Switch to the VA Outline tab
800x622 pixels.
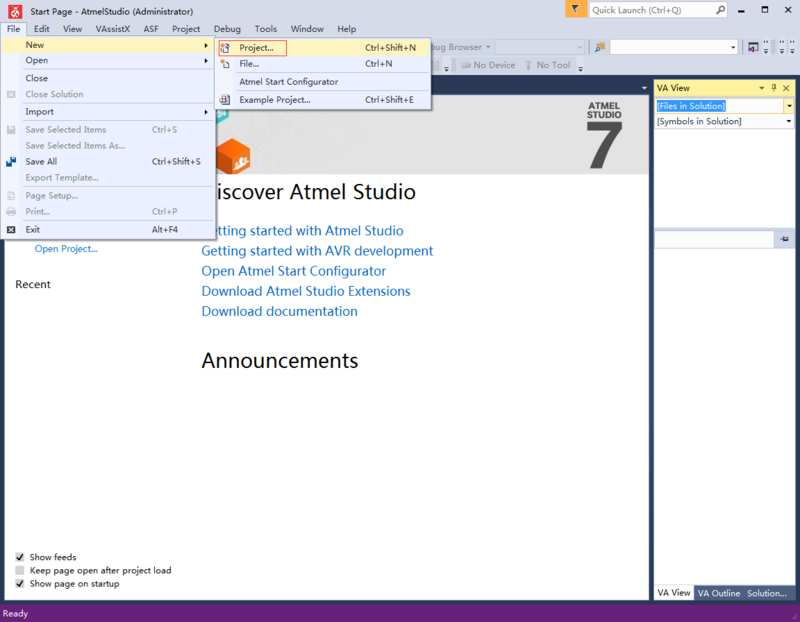(718, 593)
